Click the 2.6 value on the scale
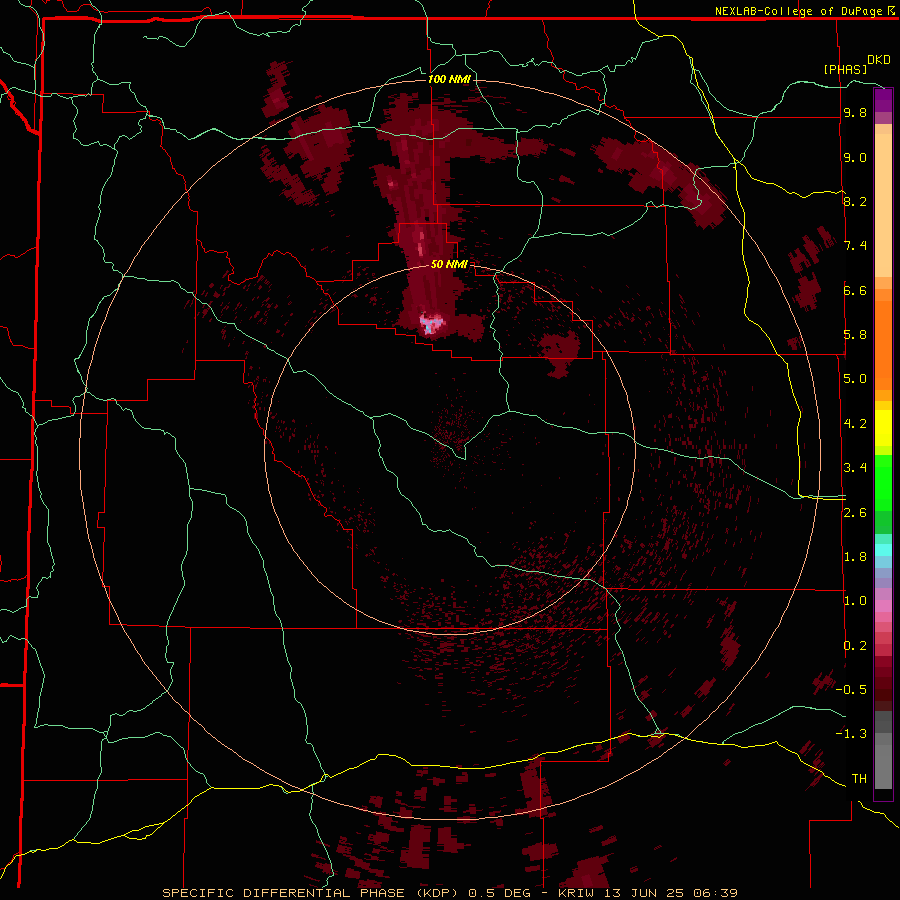The image size is (900, 900). [855, 513]
